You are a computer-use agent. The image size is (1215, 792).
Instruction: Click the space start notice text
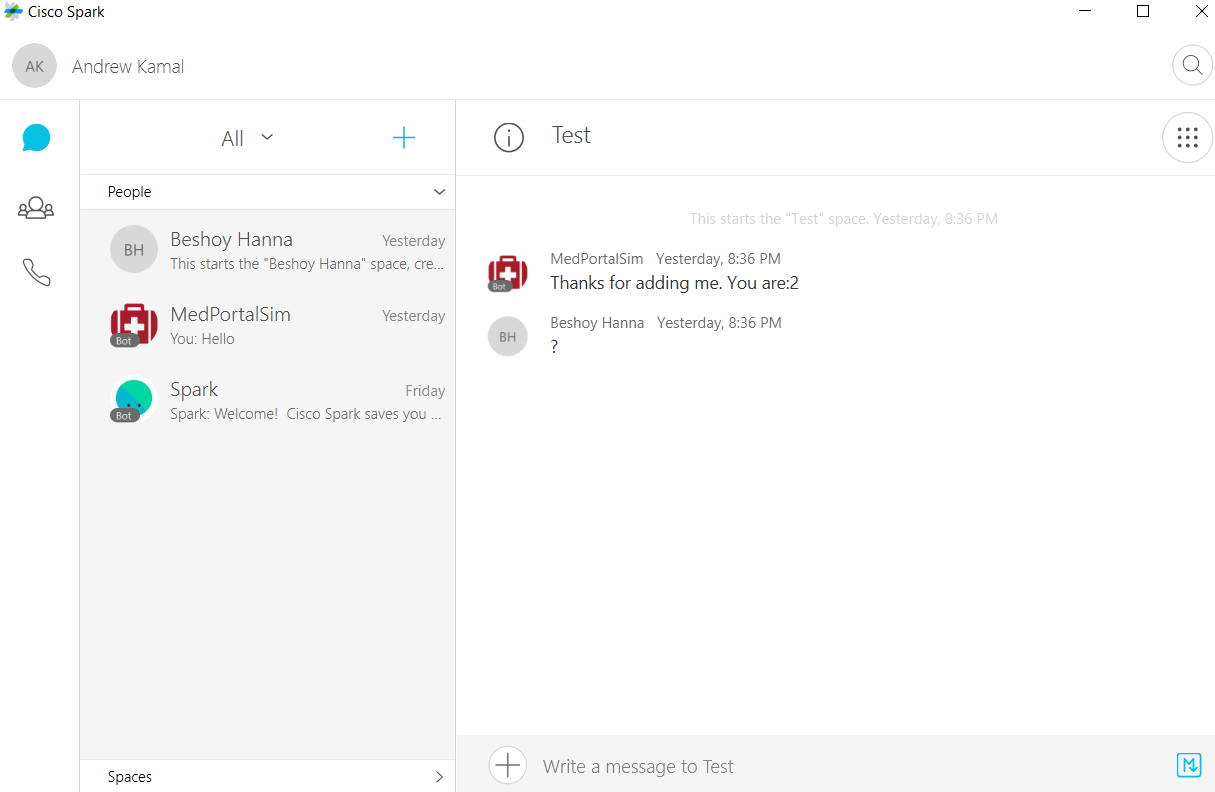pos(843,219)
